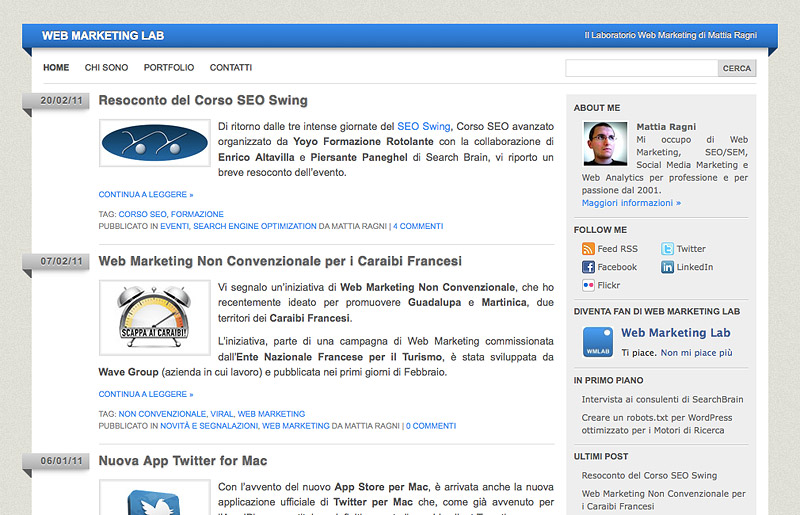Click the Twitter bird icon in Follow Me

click(667, 249)
